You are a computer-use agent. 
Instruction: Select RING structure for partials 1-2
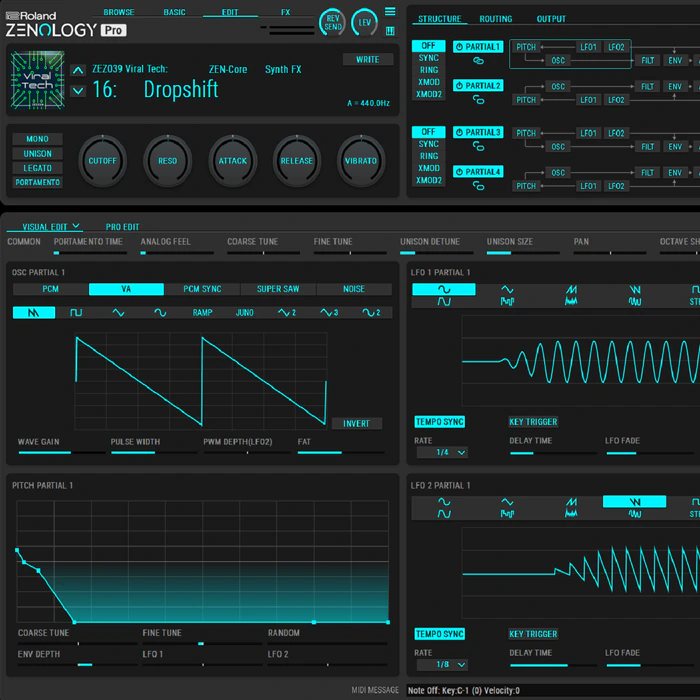pyautogui.click(x=429, y=70)
